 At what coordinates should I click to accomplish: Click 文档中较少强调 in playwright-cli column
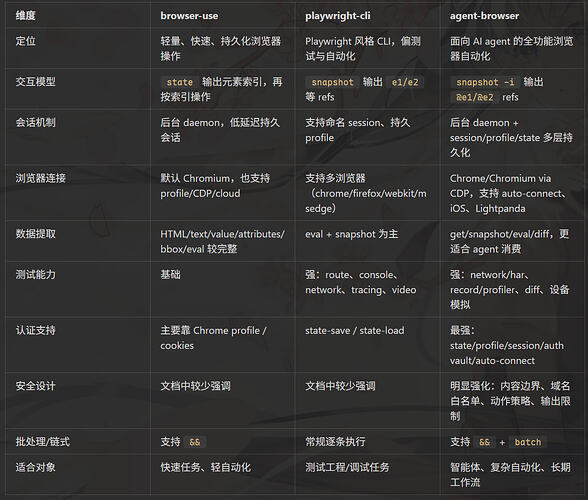point(340,386)
